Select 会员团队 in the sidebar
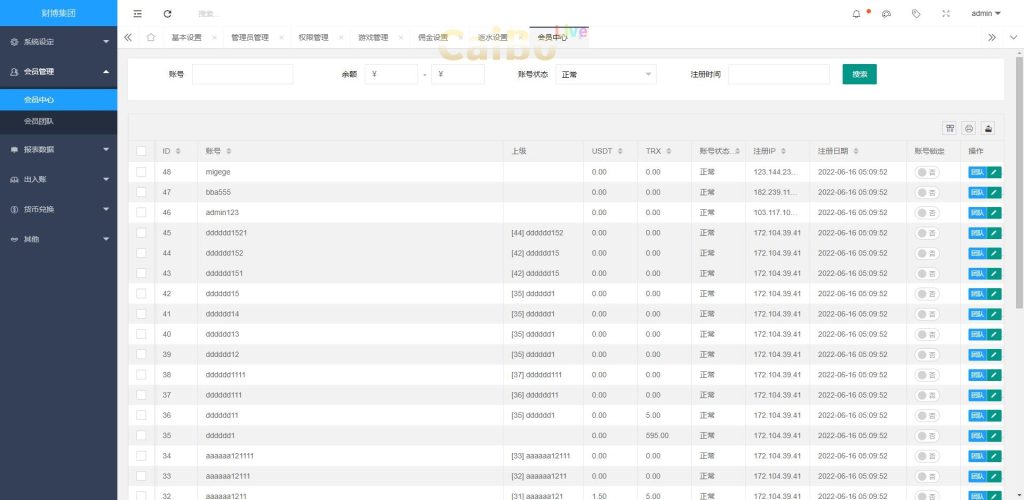This screenshot has width=1024, height=500. point(40,121)
